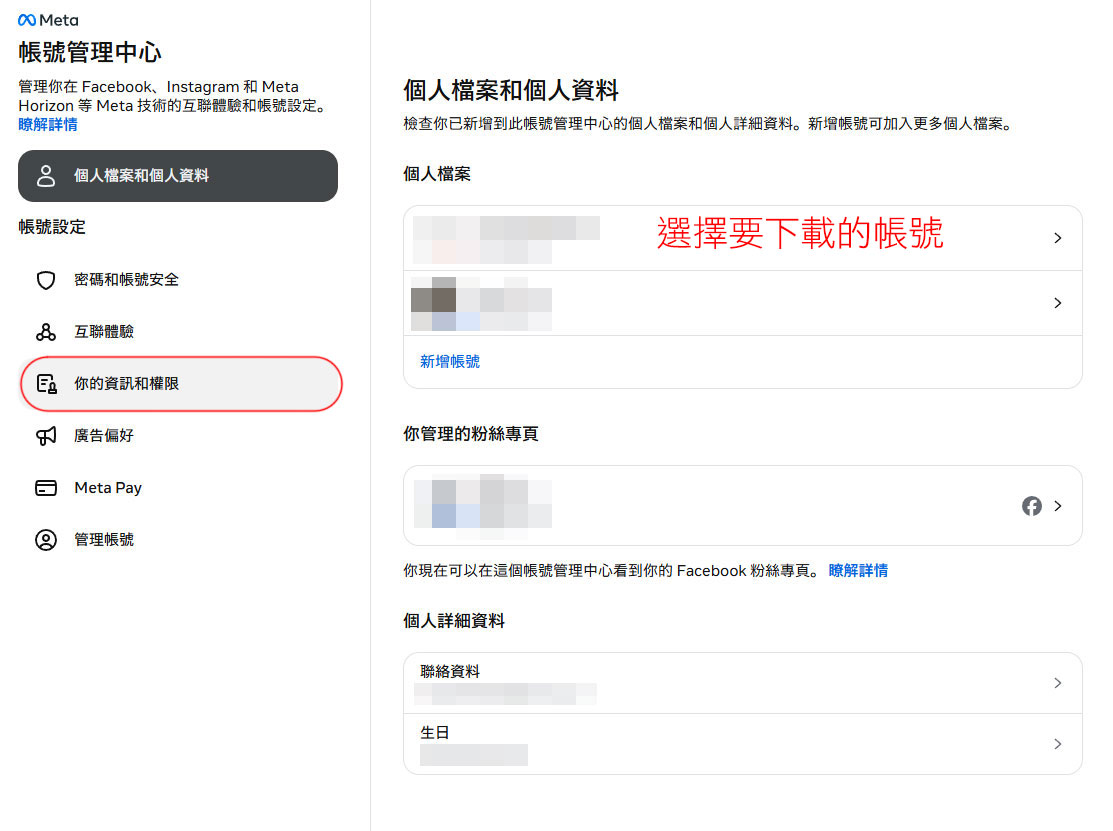Click the 你管理的粉絲專頁 heading
This screenshot has width=1113, height=831.
click(471, 434)
